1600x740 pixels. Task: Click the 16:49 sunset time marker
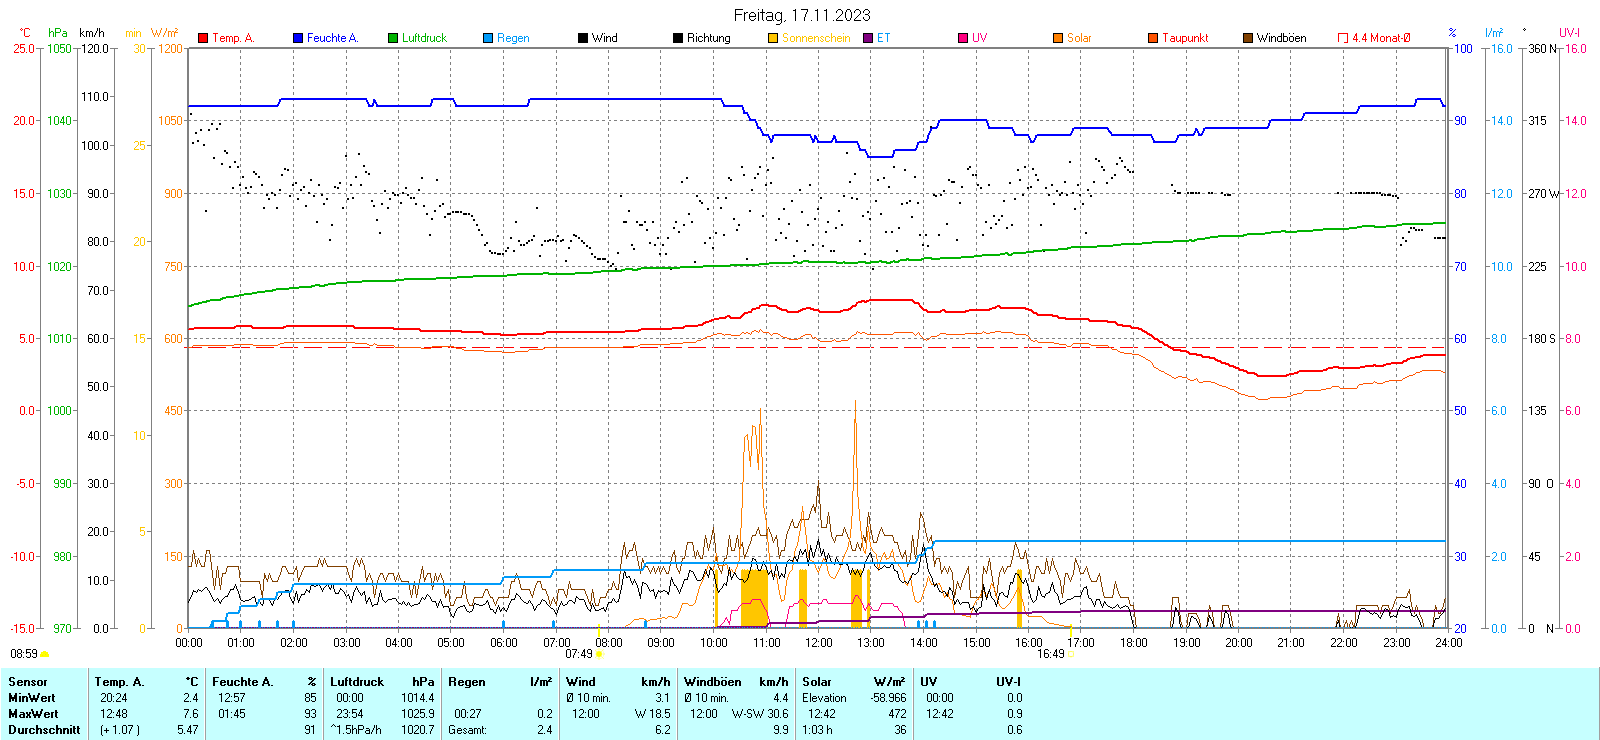coord(1050,654)
